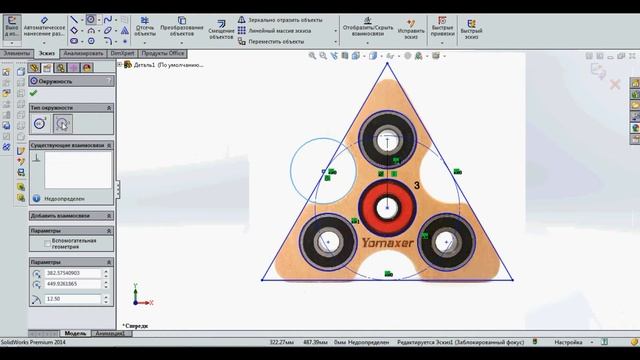Collapse the Существующие взаимосвязи section

tap(109, 145)
